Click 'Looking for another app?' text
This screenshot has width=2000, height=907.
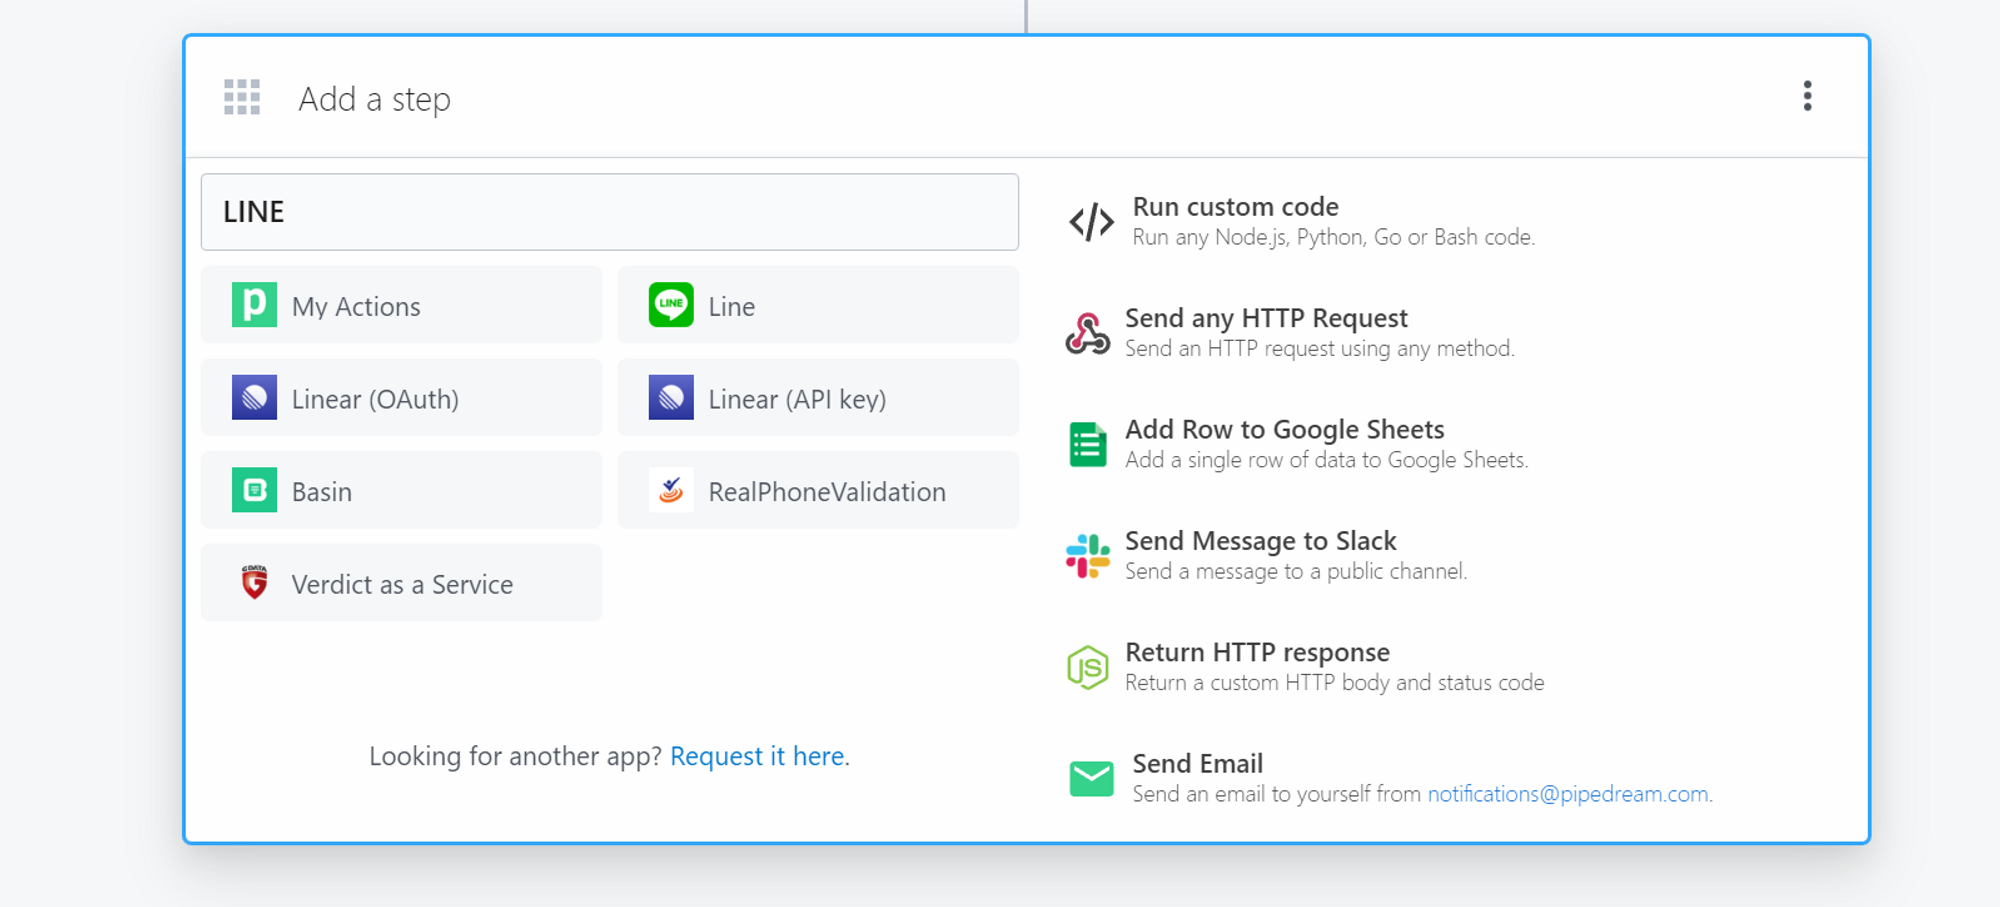point(515,756)
